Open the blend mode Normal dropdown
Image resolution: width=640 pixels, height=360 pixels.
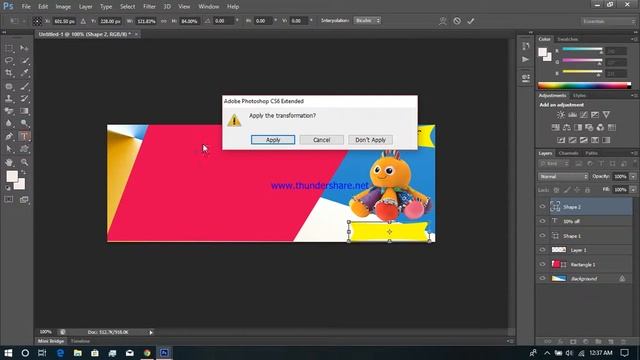tap(563, 177)
